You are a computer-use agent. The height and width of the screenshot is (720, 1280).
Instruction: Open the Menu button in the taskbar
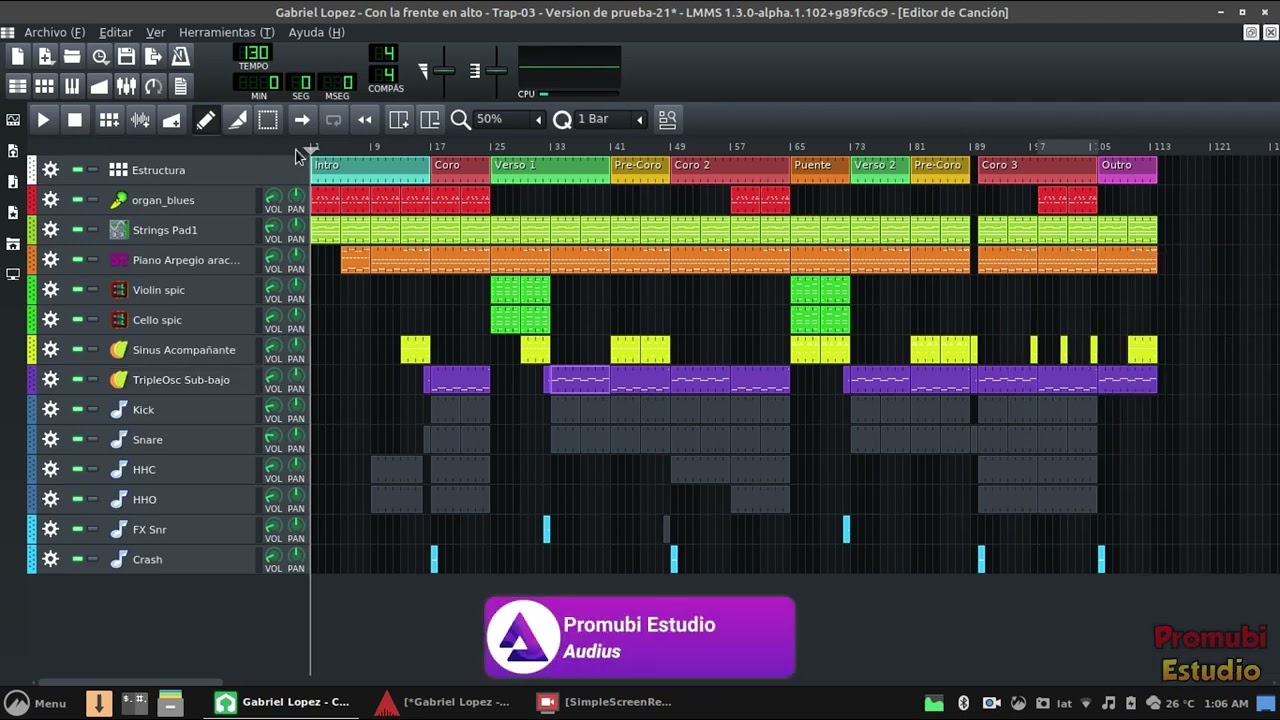36,703
